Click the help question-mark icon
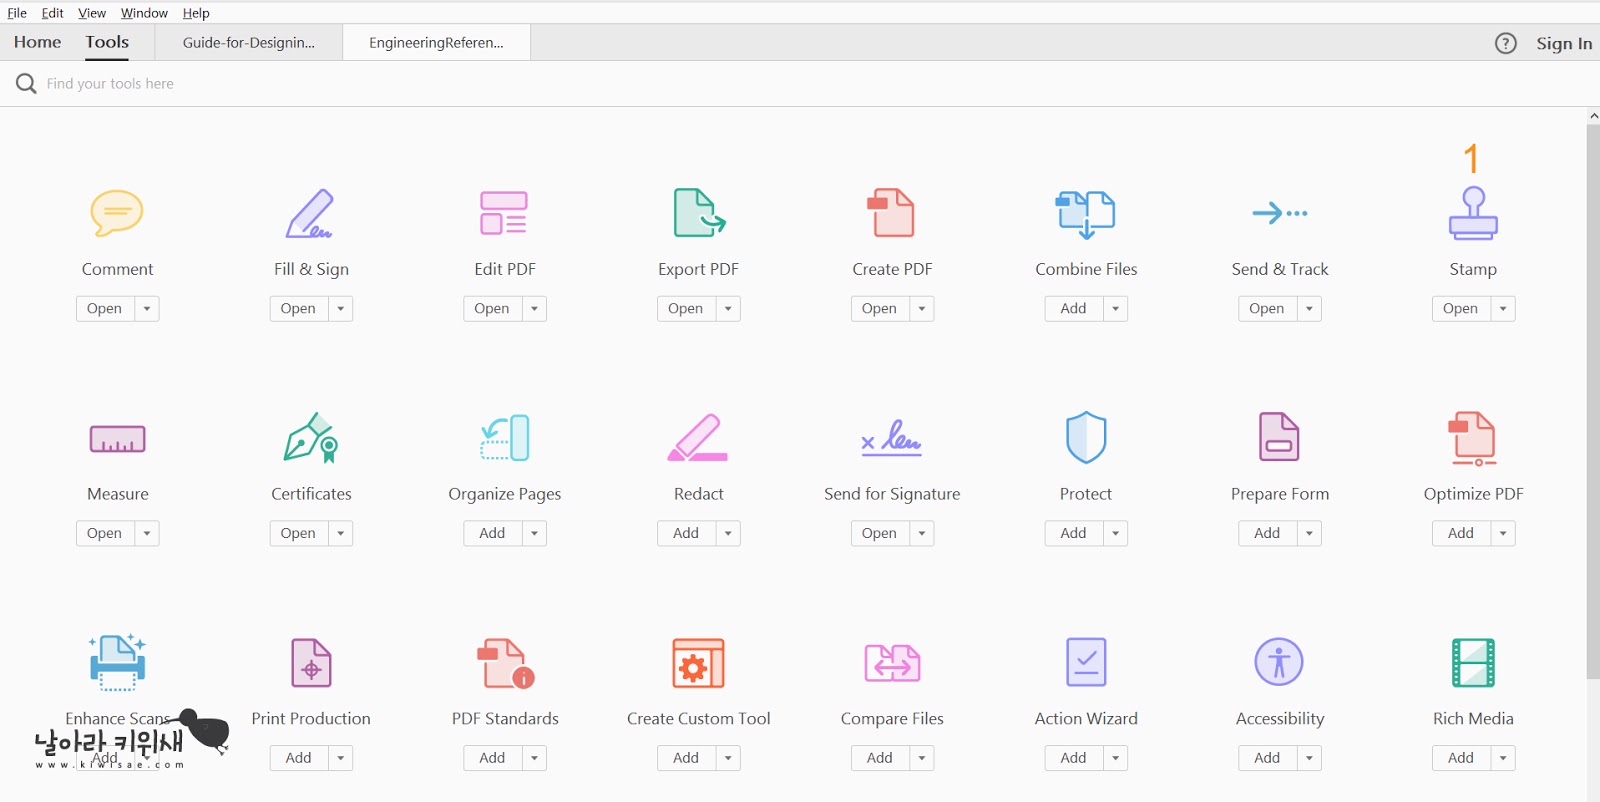 (1506, 43)
